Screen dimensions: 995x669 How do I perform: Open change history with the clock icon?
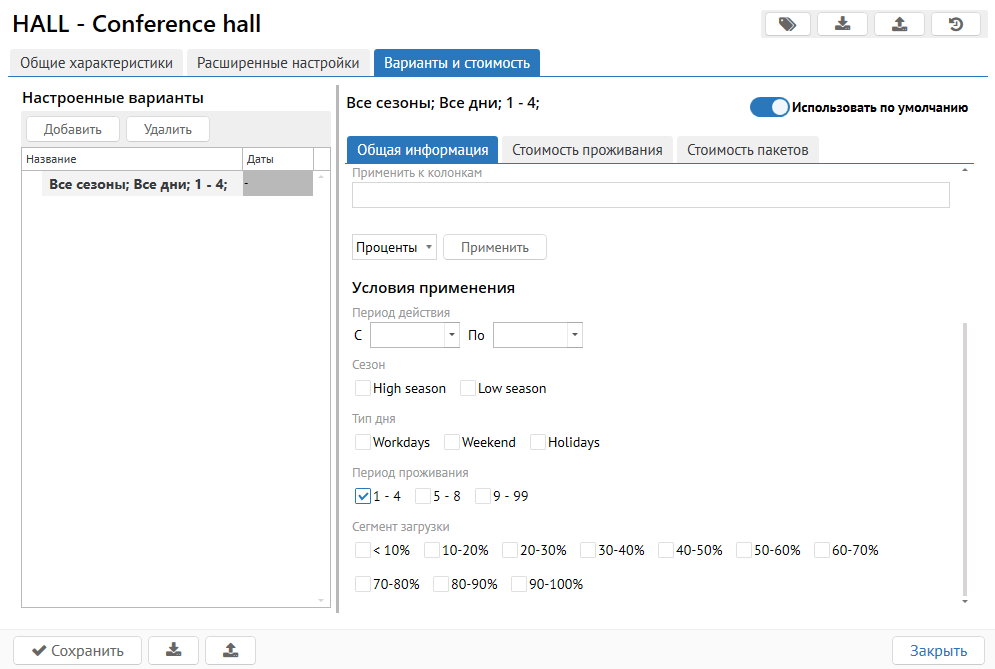point(955,25)
